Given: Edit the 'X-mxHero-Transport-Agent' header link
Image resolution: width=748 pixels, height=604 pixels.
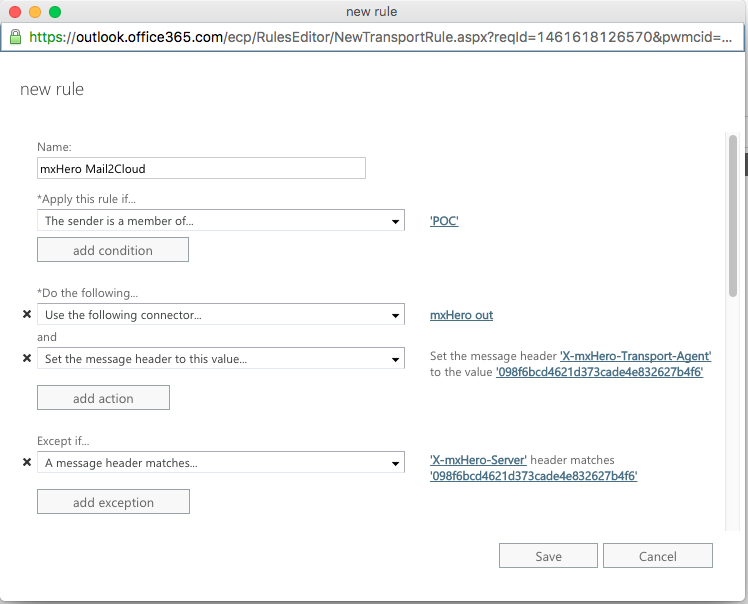Looking at the screenshot, I should pyautogui.click(x=635, y=356).
